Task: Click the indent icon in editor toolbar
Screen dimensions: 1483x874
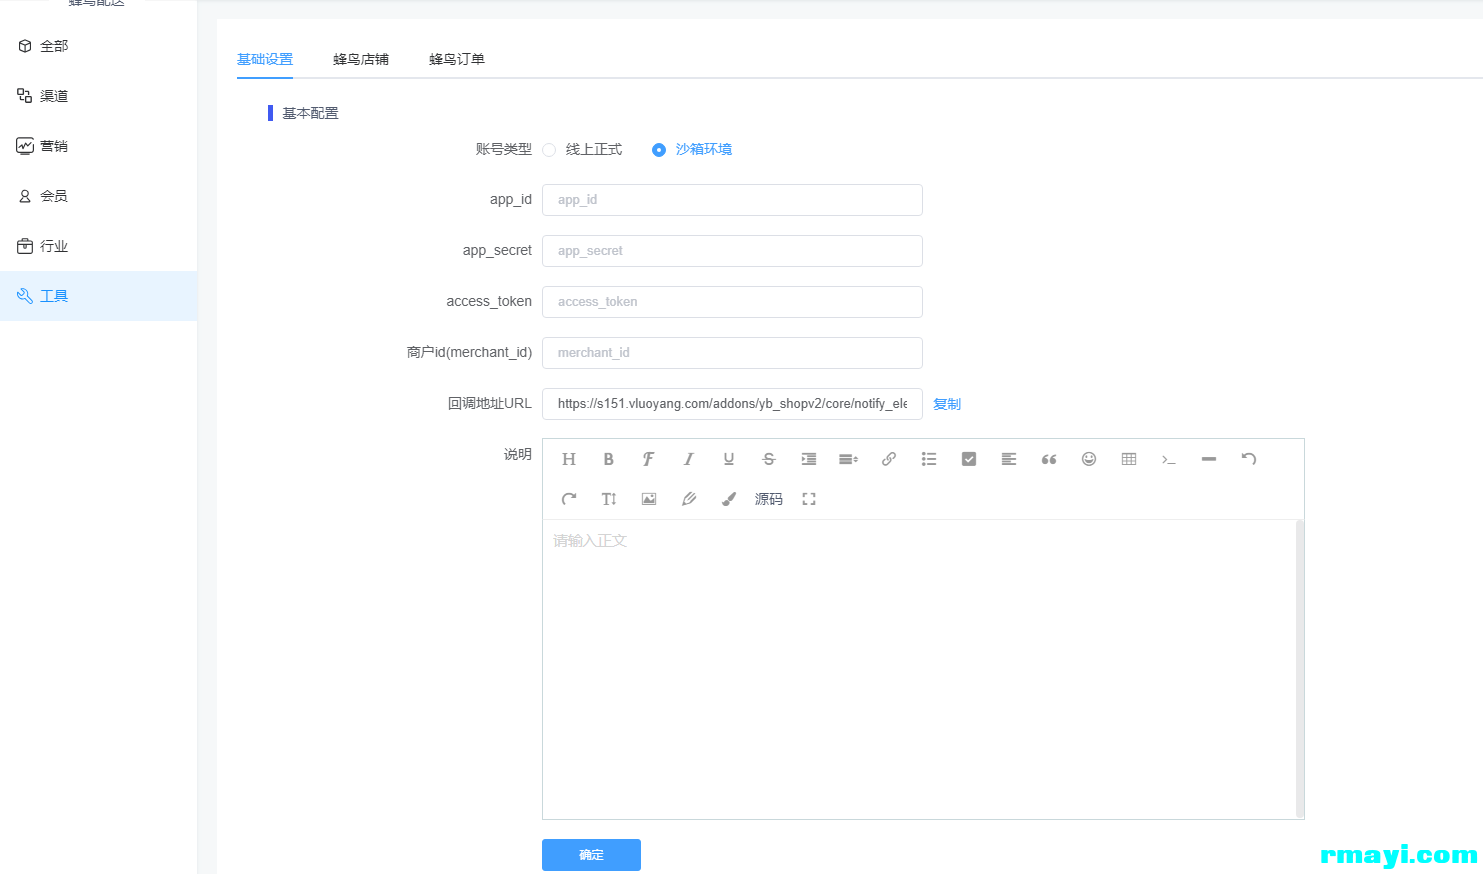Action: pyautogui.click(x=809, y=459)
